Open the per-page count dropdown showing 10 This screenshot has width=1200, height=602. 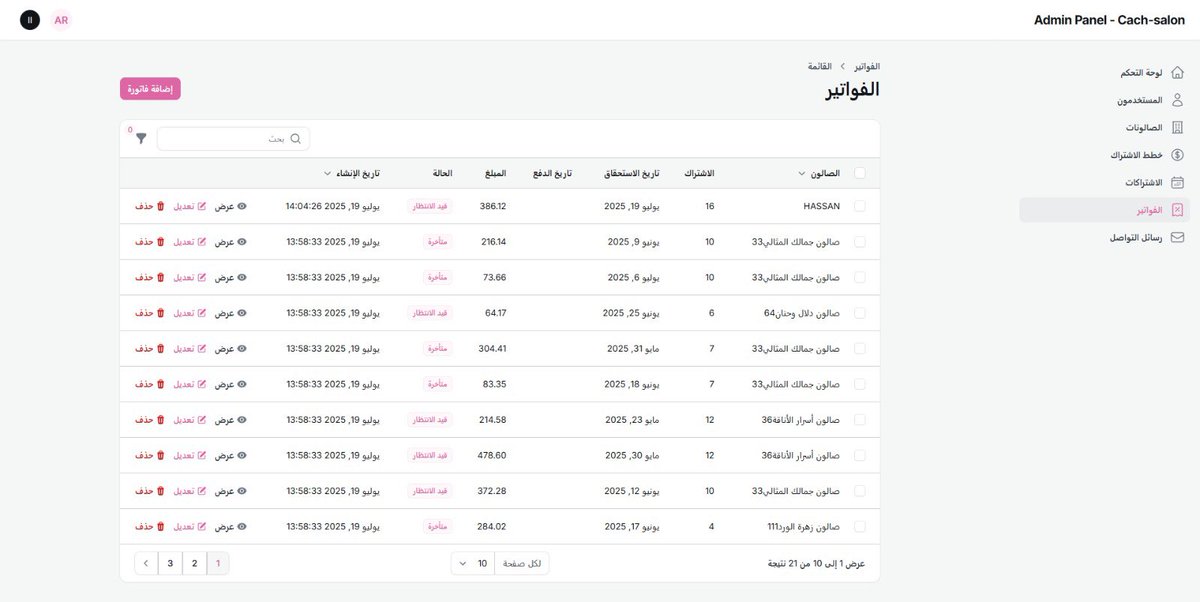click(x=473, y=563)
